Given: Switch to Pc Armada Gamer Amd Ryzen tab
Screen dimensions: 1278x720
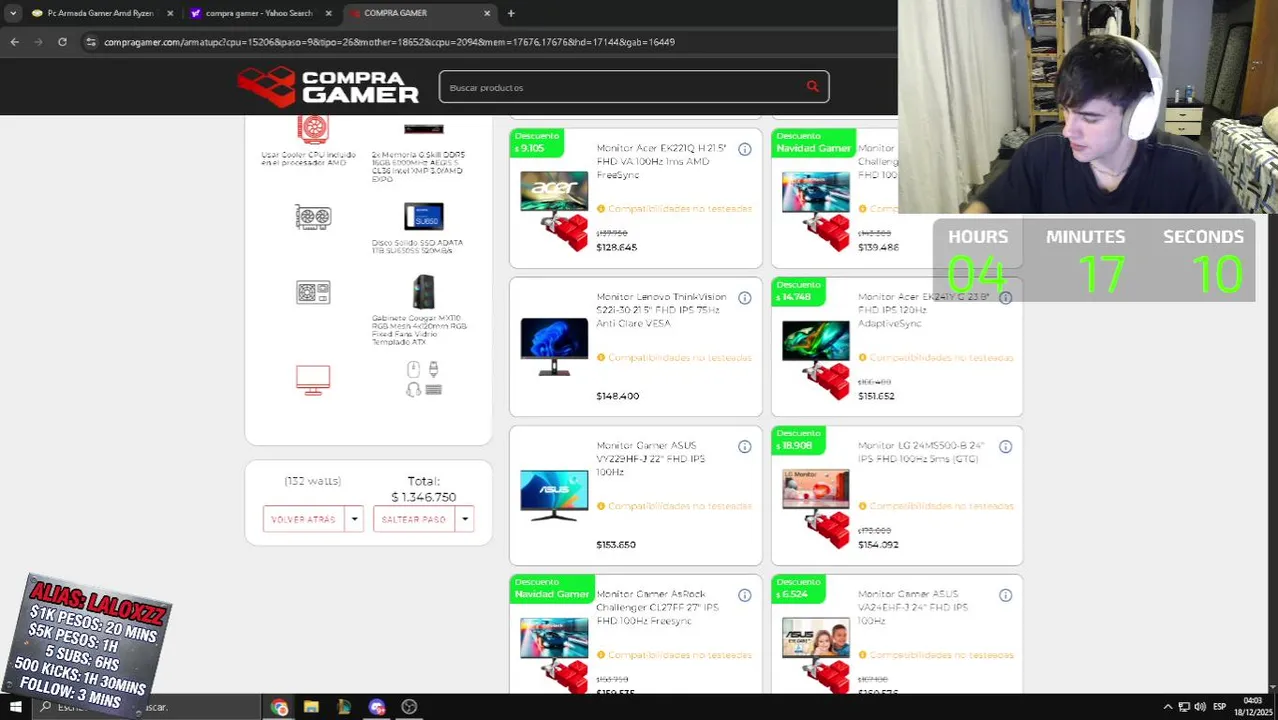Looking at the screenshot, I should tap(100, 13).
